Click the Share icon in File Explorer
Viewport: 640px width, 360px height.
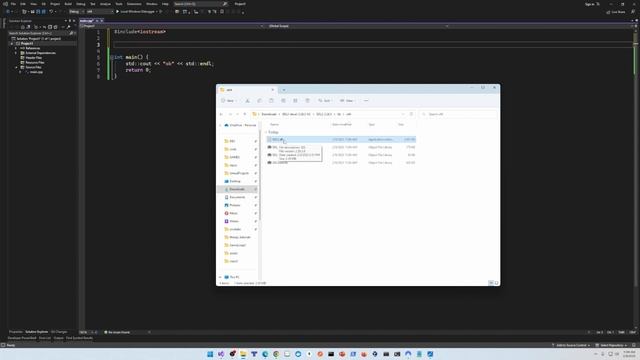point(295,101)
